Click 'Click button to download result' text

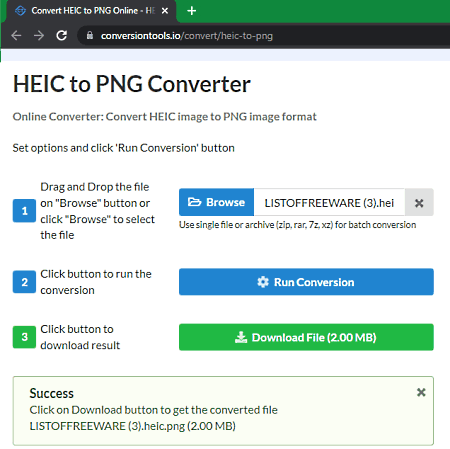tap(80, 337)
